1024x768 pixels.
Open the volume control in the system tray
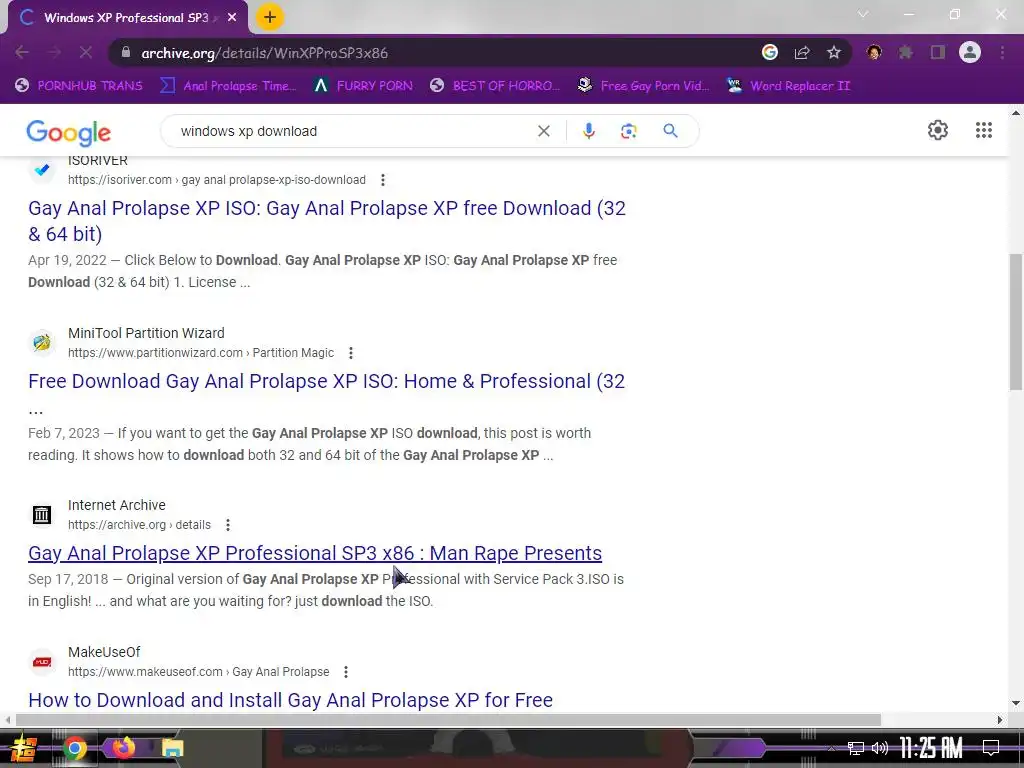(x=880, y=748)
